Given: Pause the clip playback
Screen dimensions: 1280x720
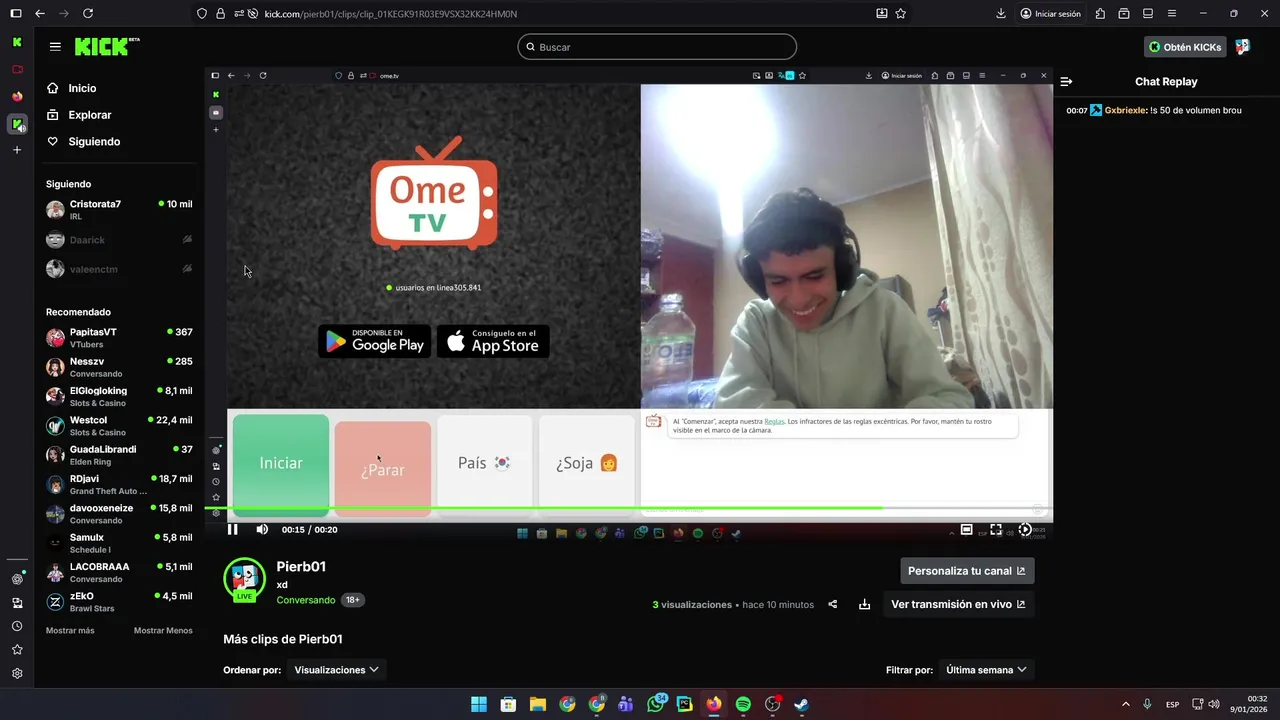Looking at the screenshot, I should (x=233, y=529).
